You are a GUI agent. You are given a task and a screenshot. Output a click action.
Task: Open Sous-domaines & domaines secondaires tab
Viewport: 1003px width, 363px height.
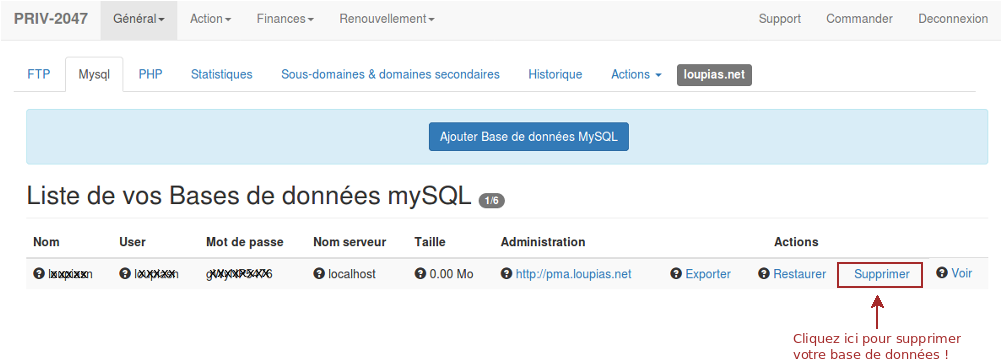pos(390,74)
